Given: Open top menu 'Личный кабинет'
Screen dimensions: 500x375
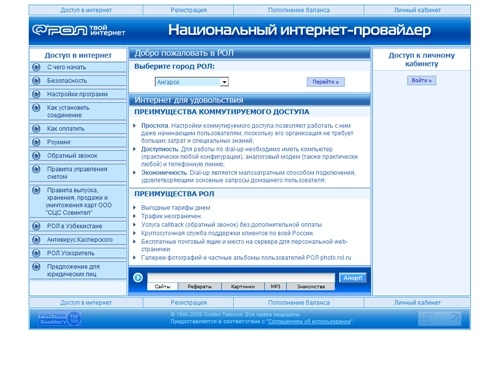Looking at the screenshot, I should click(x=417, y=10).
